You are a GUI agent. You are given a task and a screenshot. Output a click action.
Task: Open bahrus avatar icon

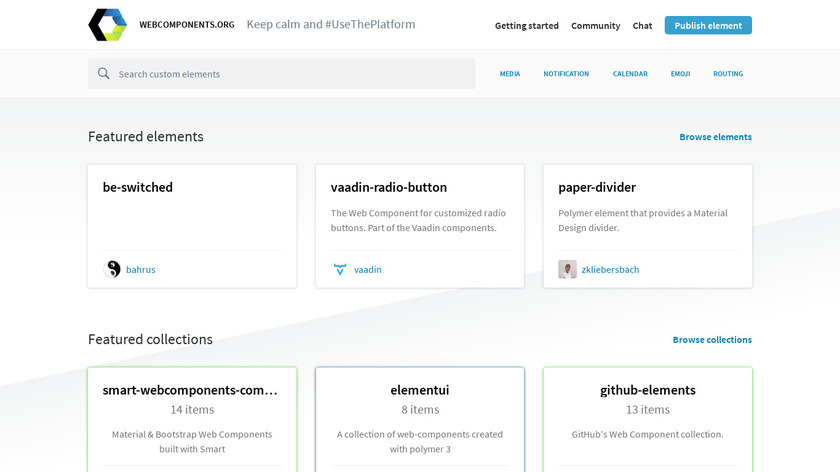point(112,269)
